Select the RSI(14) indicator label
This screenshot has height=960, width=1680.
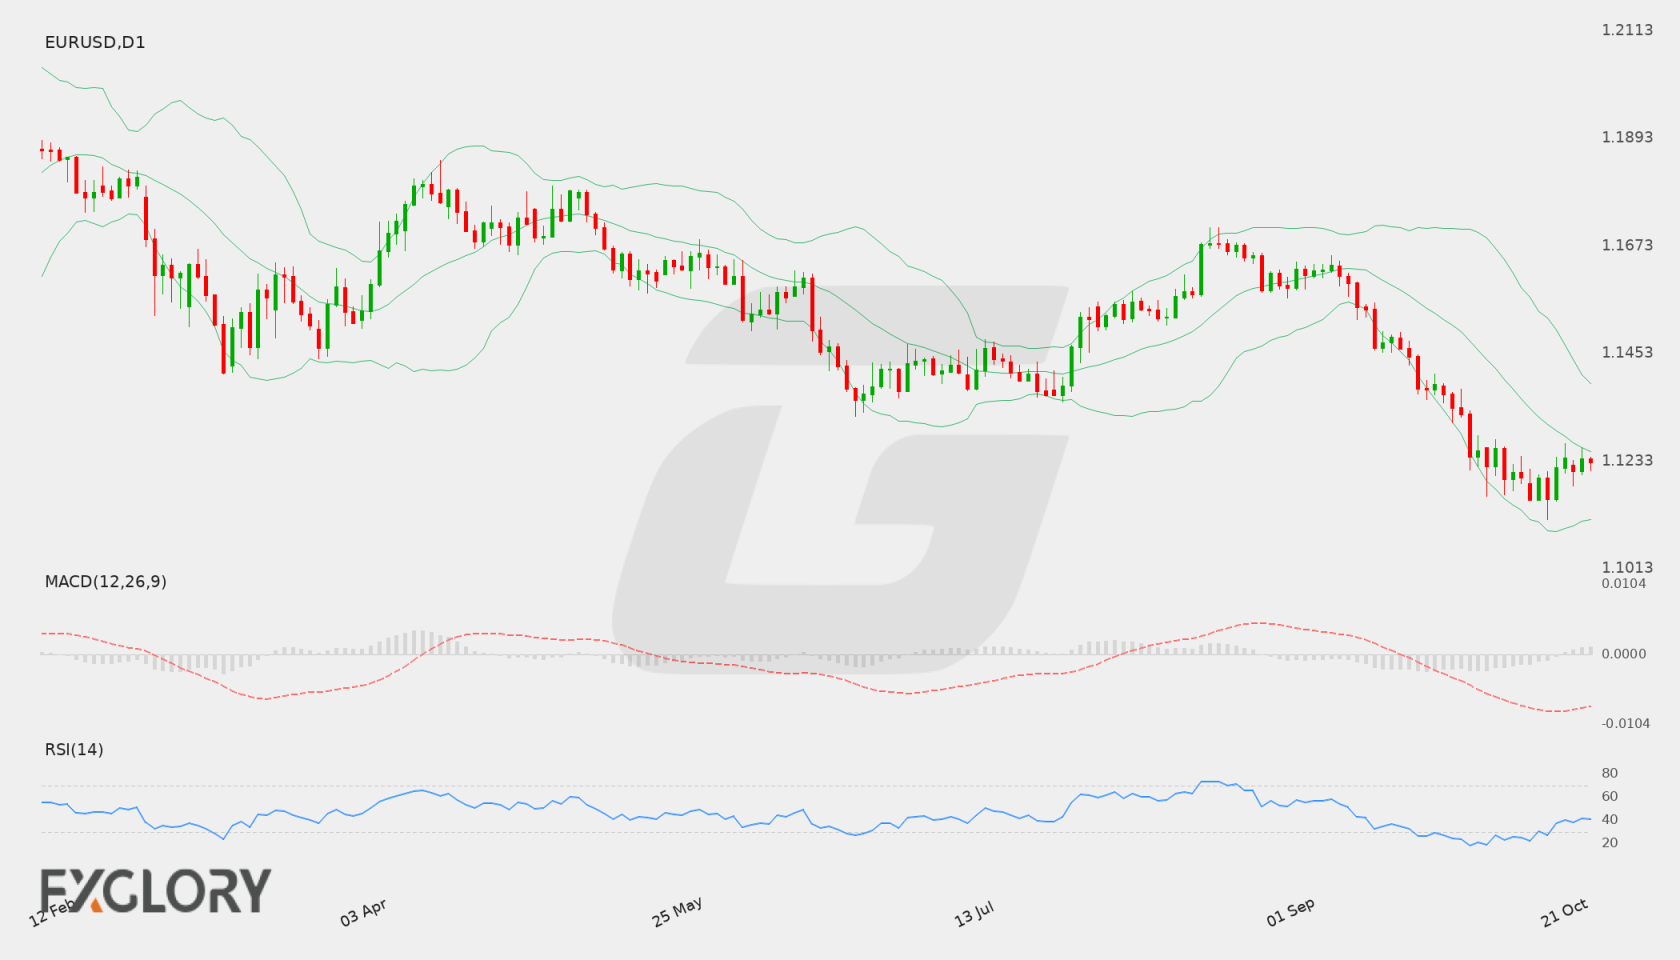click(74, 749)
